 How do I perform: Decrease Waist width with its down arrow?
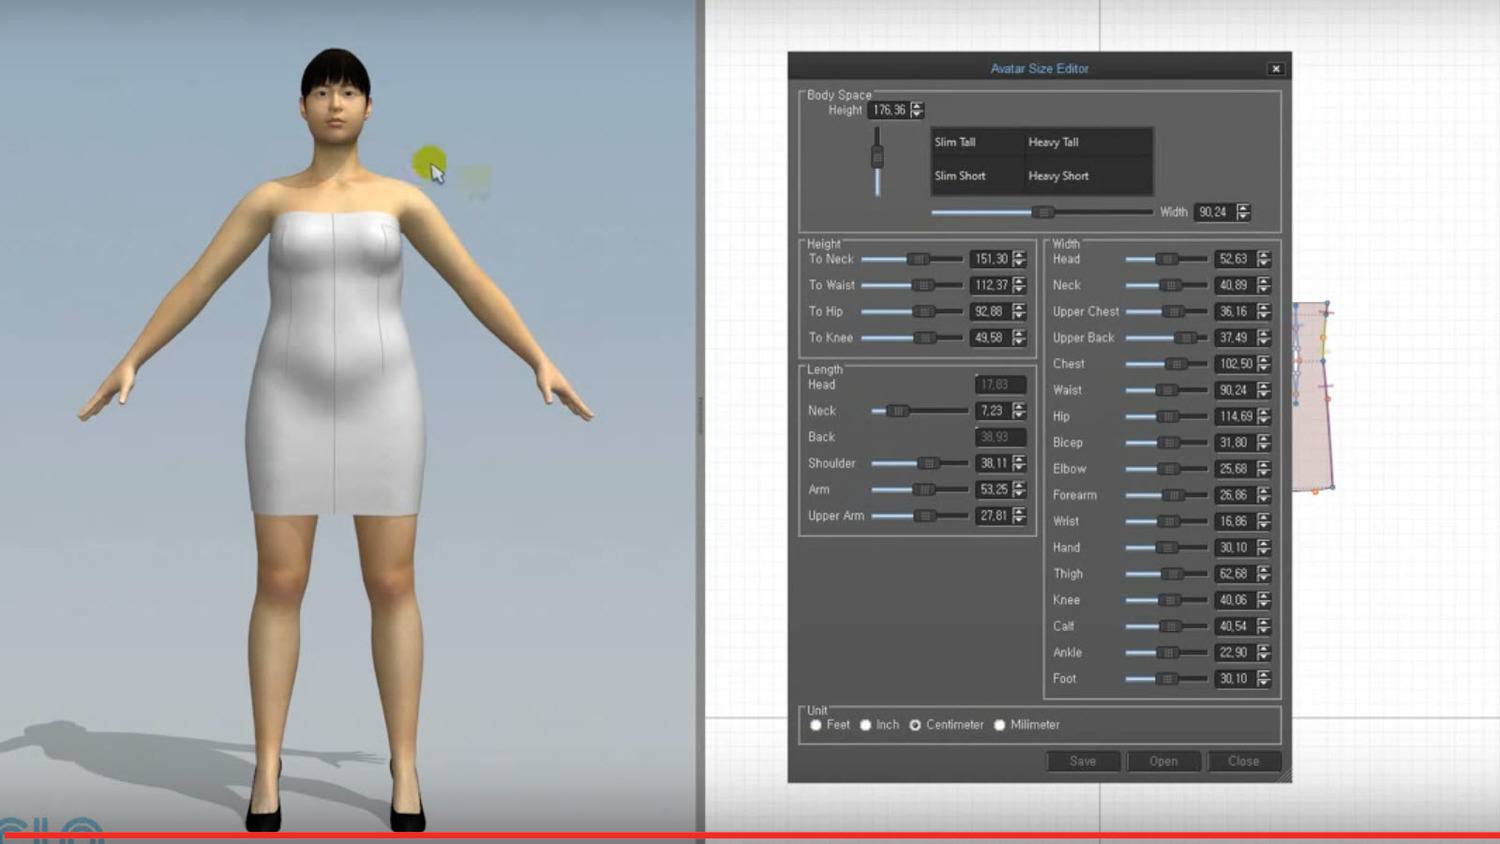pos(1264,394)
